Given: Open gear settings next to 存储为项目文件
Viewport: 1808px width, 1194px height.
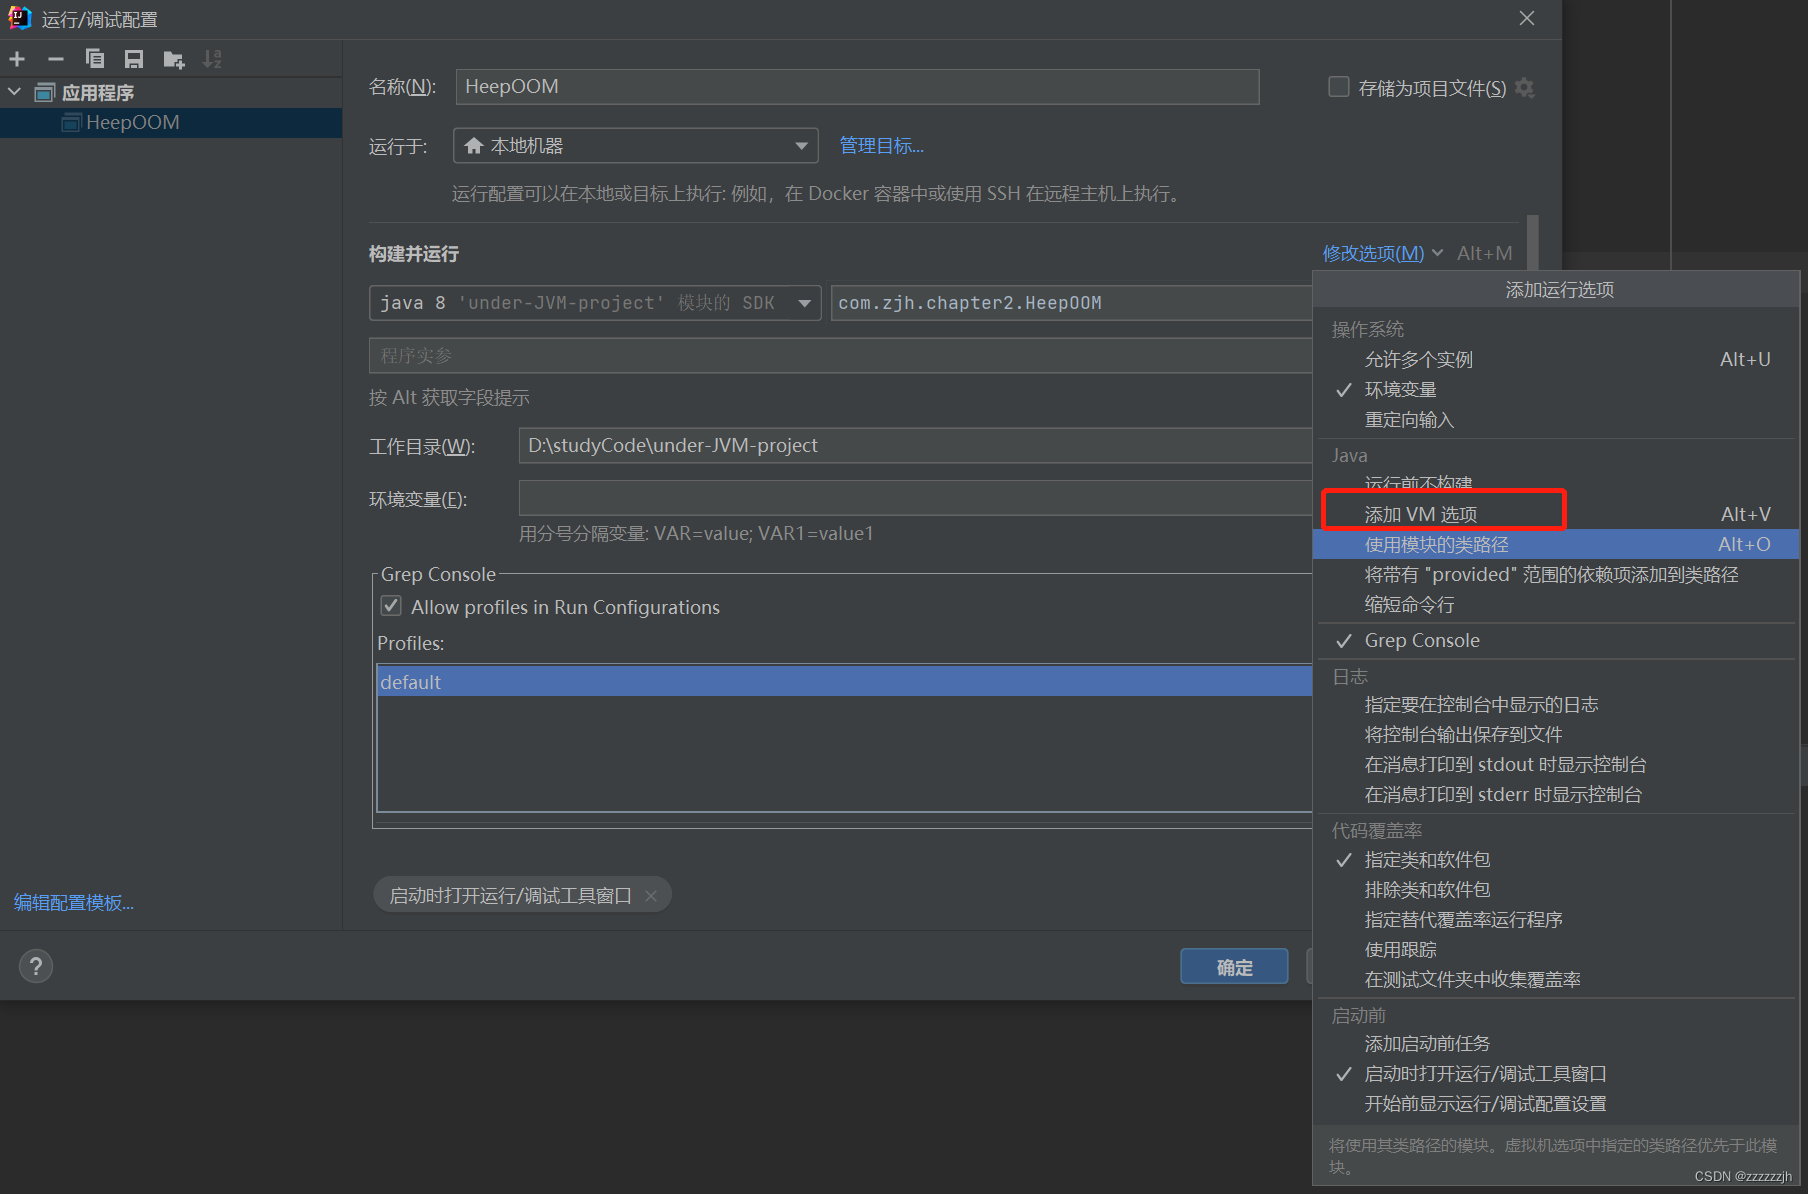Looking at the screenshot, I should coord(1524,88).
